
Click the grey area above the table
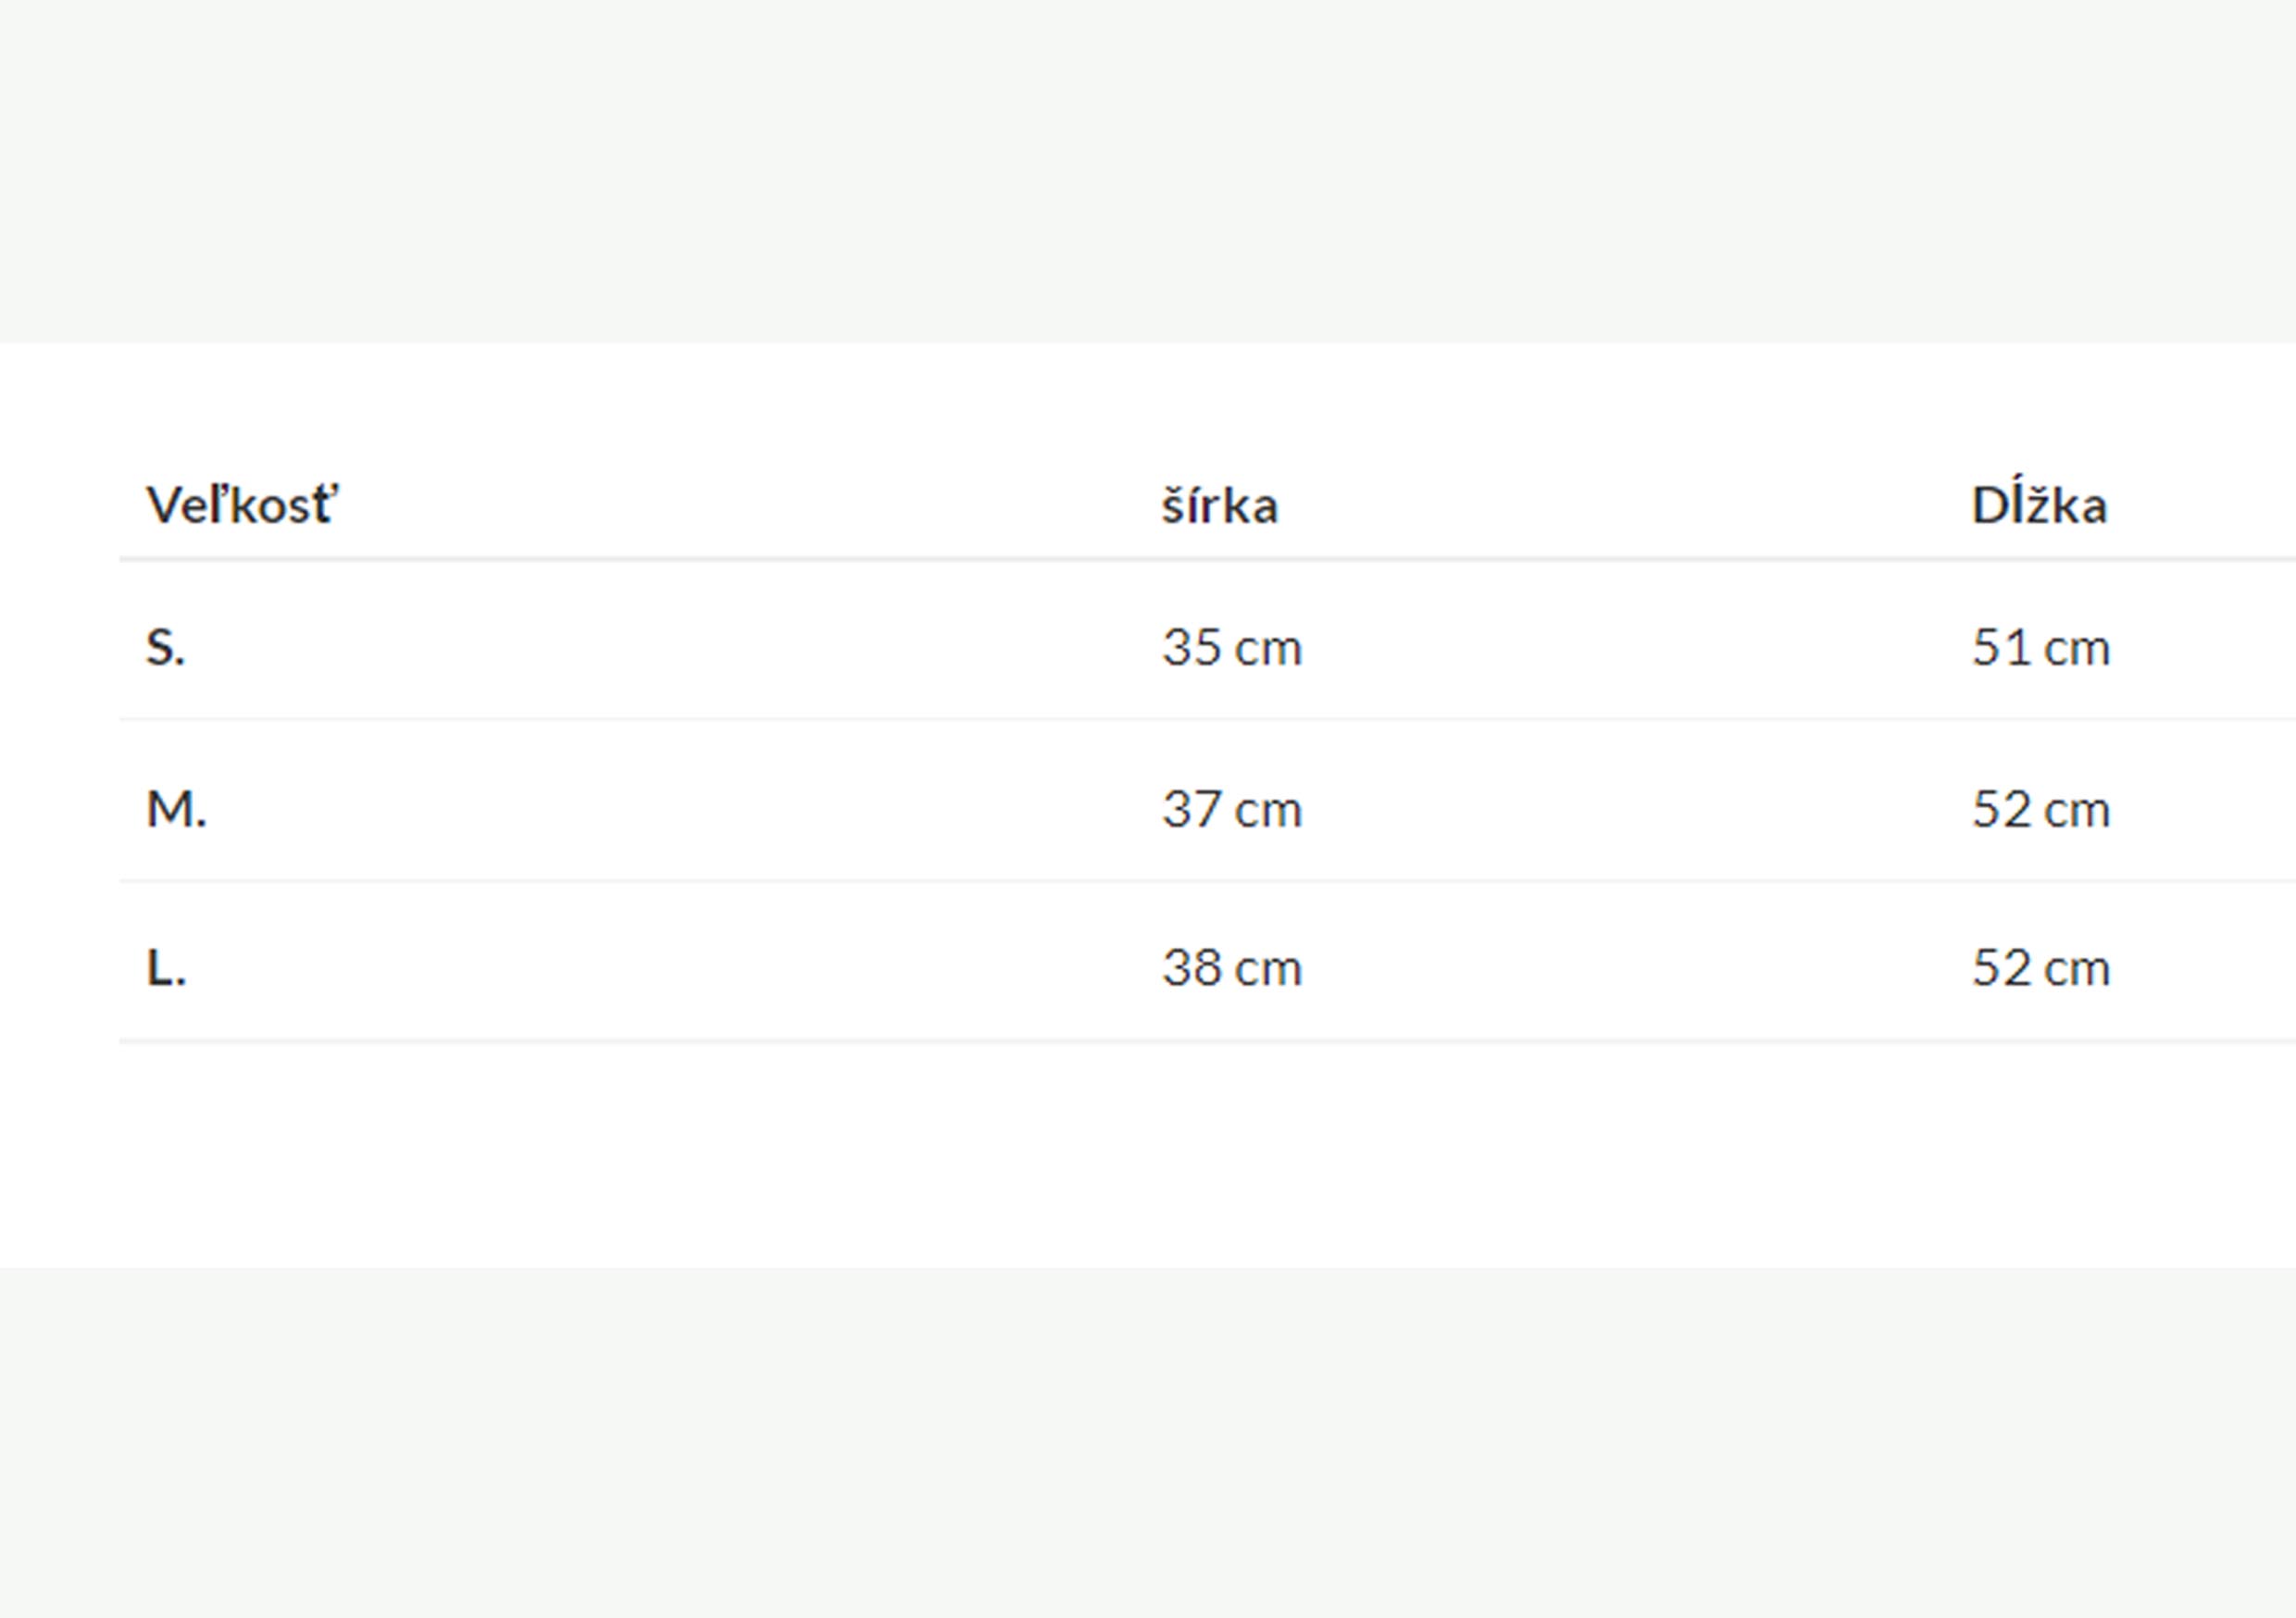(x=1148, y=170)
